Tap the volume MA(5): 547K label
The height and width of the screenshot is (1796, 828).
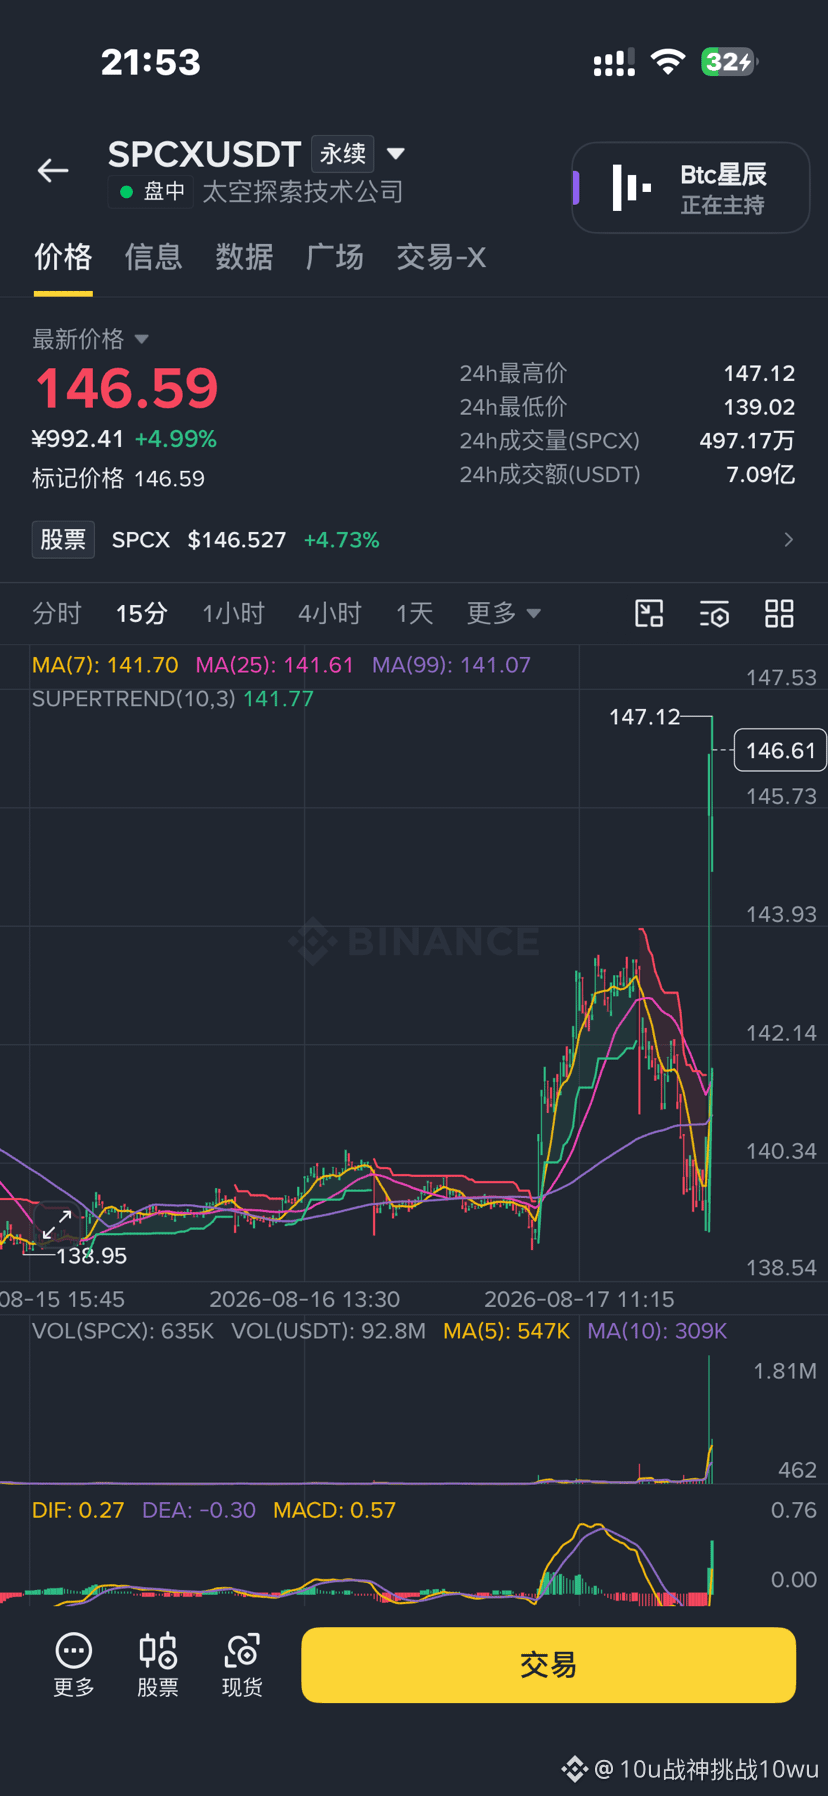[506, 1331]
